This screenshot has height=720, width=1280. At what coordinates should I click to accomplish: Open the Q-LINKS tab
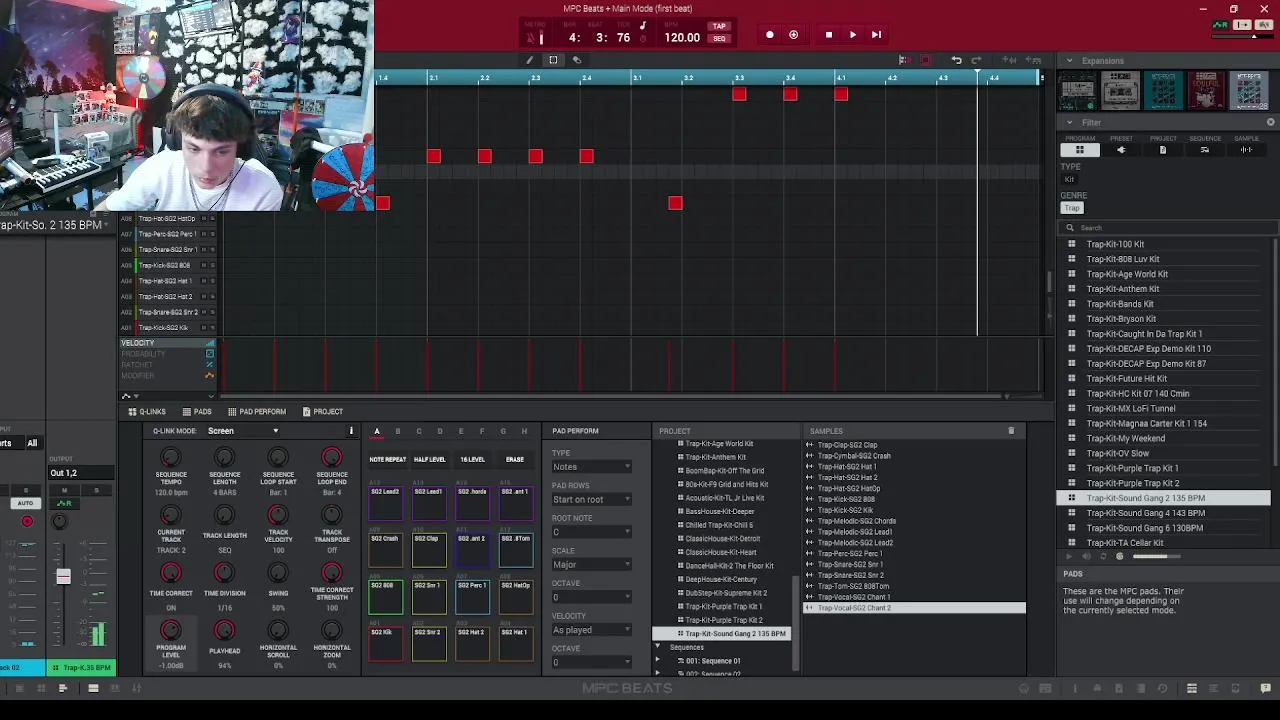click(x=147, y=412)
